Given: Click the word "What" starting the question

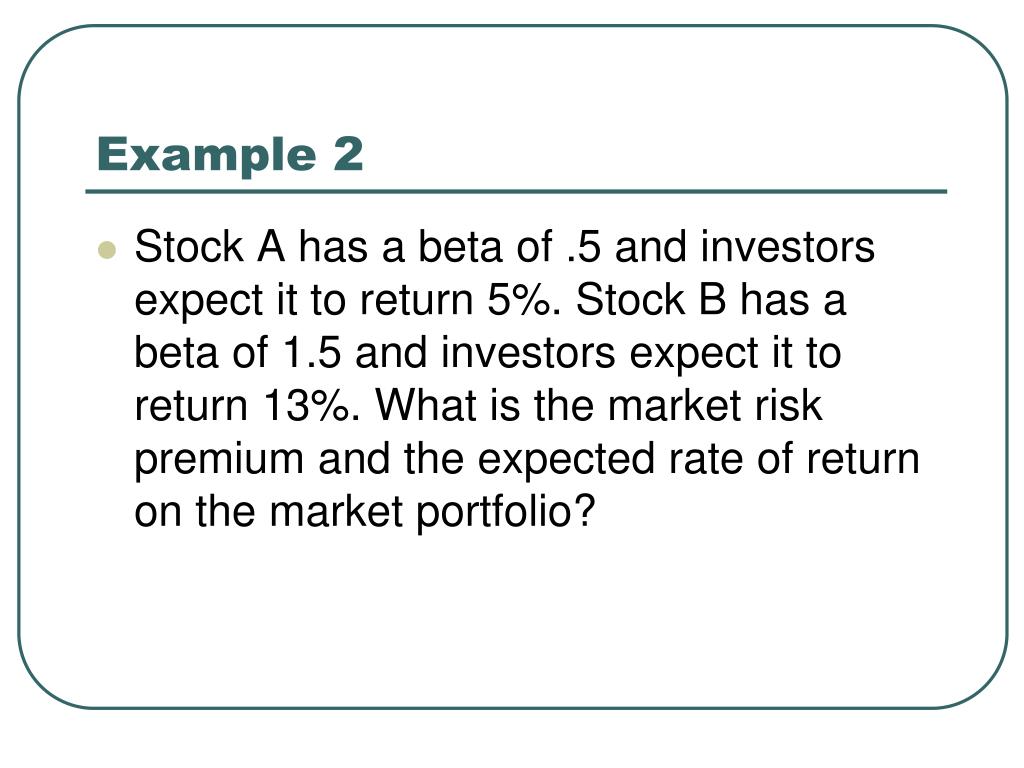Looking at the screenshot, I should [425, 406].
